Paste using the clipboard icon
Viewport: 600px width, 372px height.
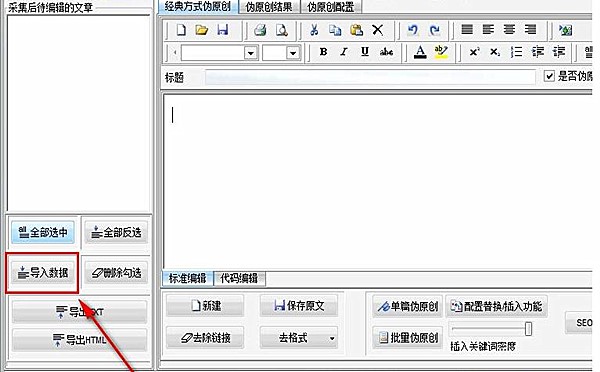[356, 30]
